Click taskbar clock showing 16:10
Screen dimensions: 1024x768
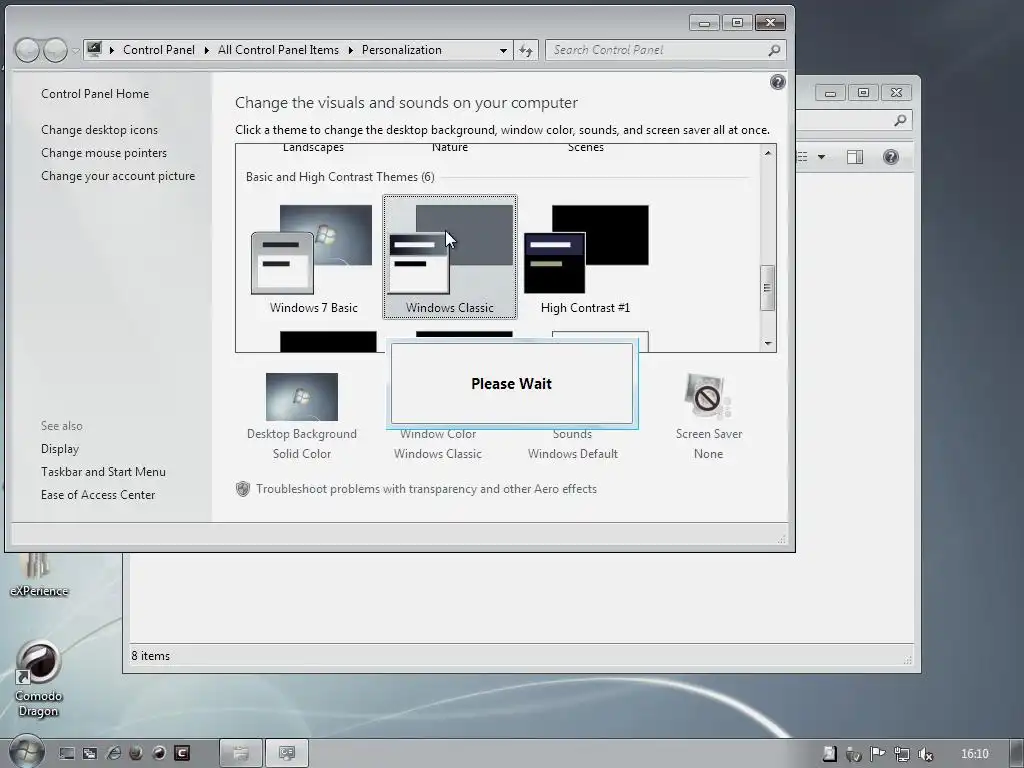[974, 754]
